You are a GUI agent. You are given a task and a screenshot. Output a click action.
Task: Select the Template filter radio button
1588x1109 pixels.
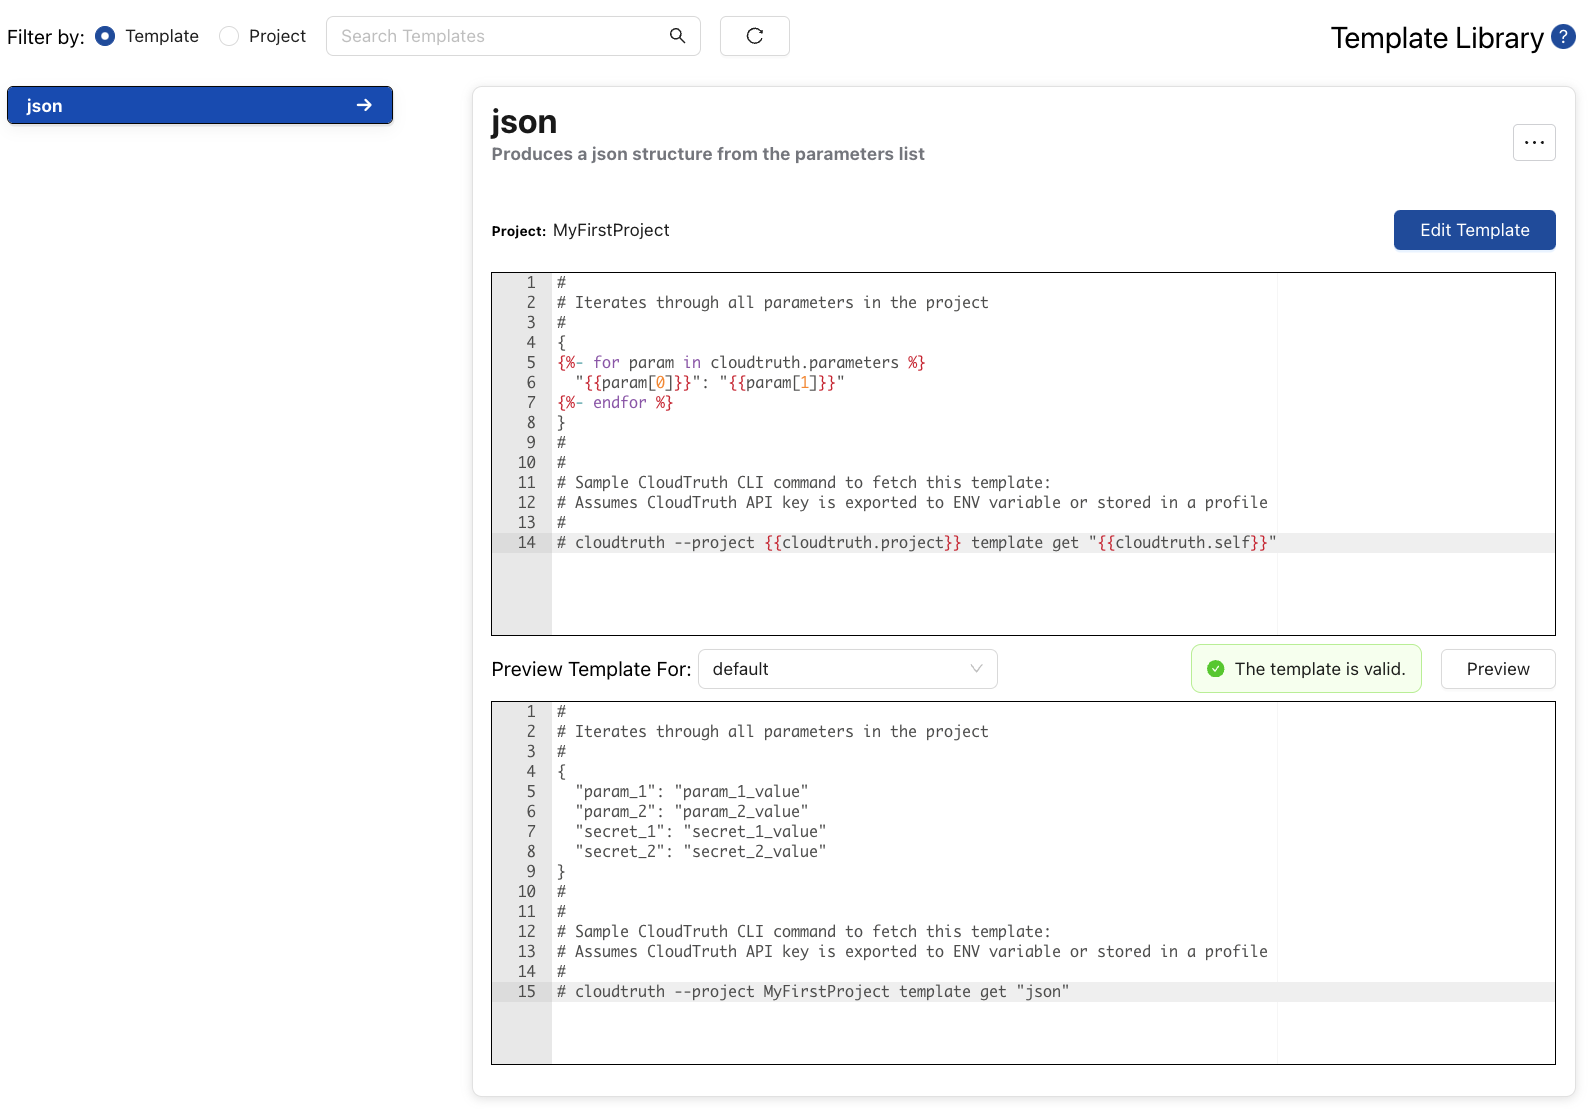tap(105, 36)
